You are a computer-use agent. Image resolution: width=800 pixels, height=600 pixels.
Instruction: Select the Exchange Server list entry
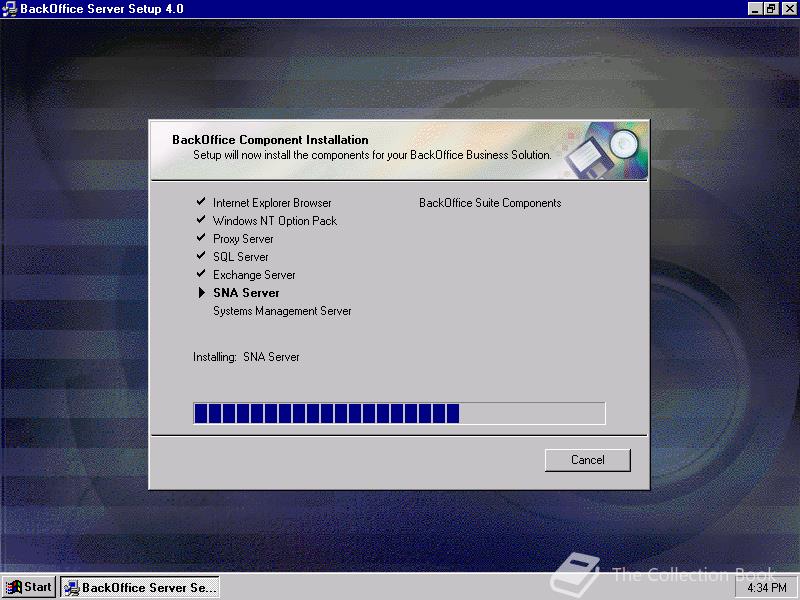254,275
